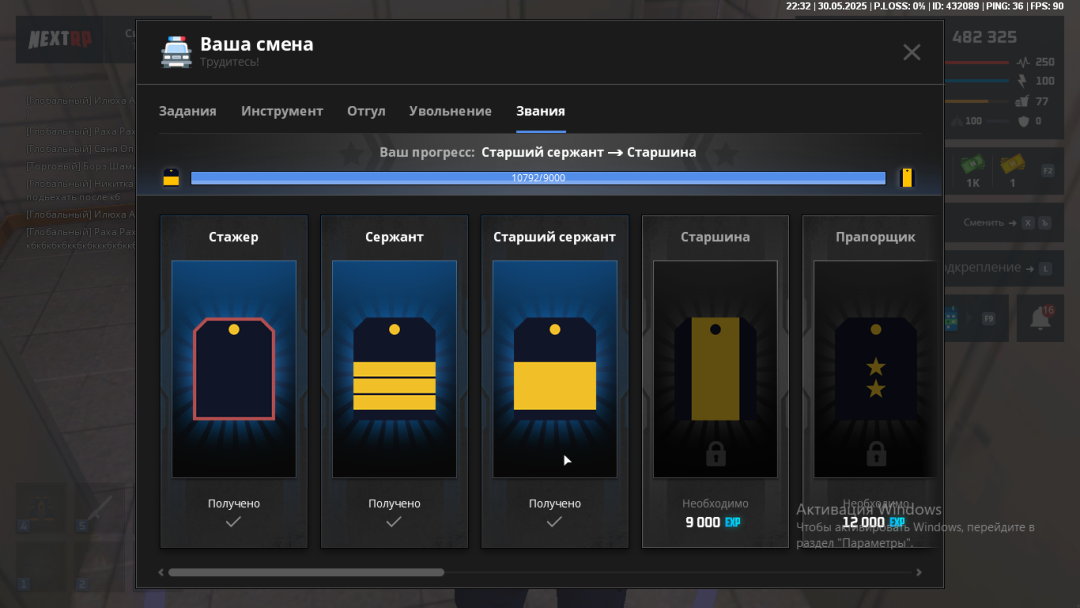Click the checkmark under Стажер card
The height and width of the screenshot is (608, 1080).
[x=234, y=522]
